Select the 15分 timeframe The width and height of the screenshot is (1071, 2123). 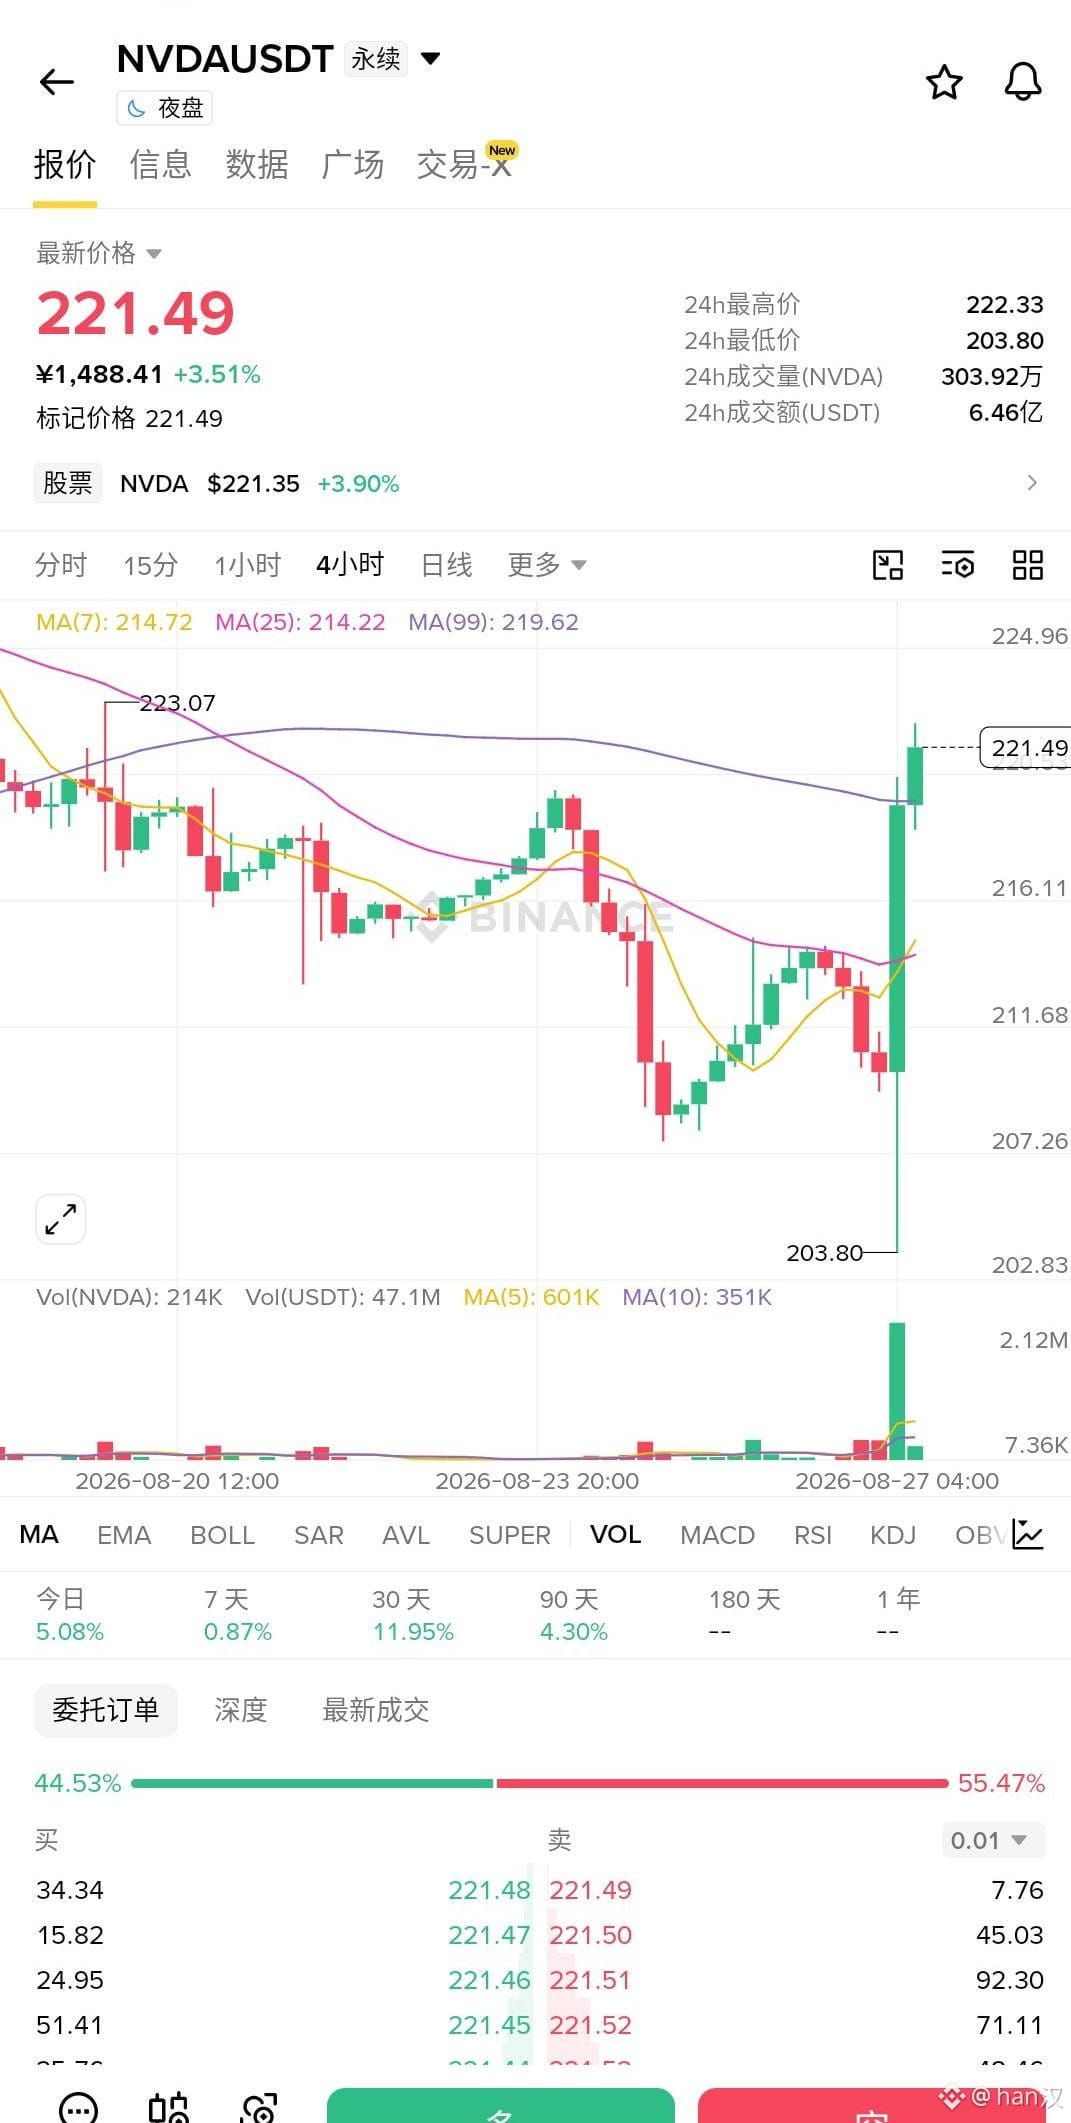click(150, 565)
